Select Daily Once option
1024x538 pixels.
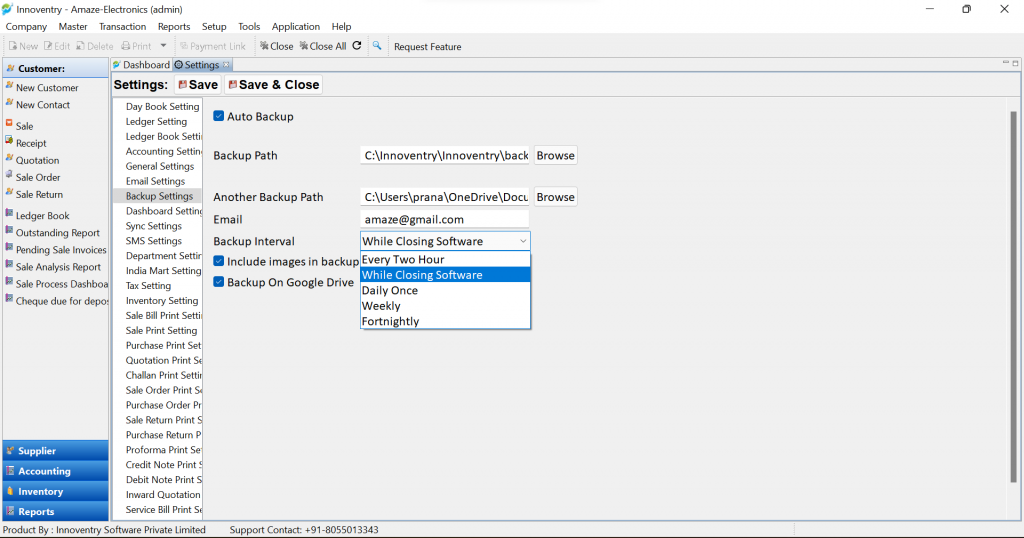[445, 291]
